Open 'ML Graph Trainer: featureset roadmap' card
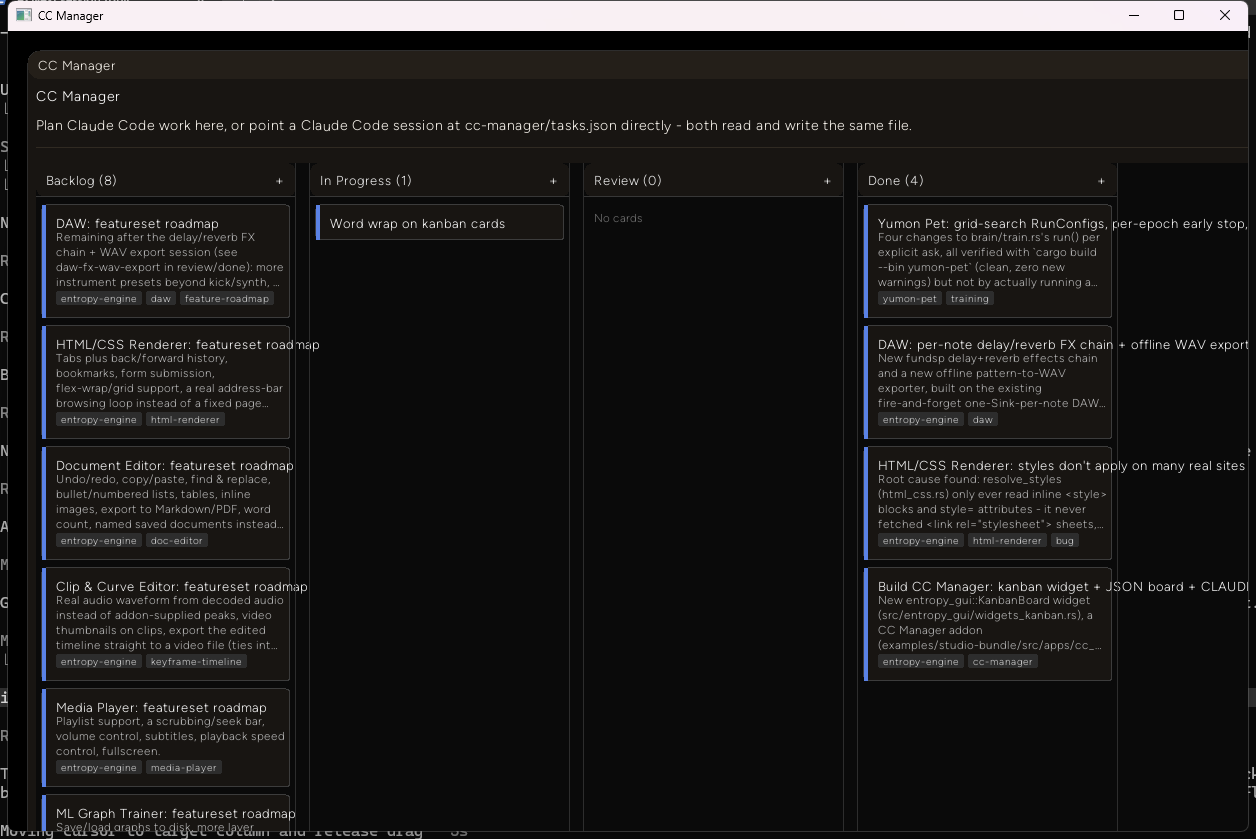The width and height of the screenshot is (1256, 839). tap(166, 813)
